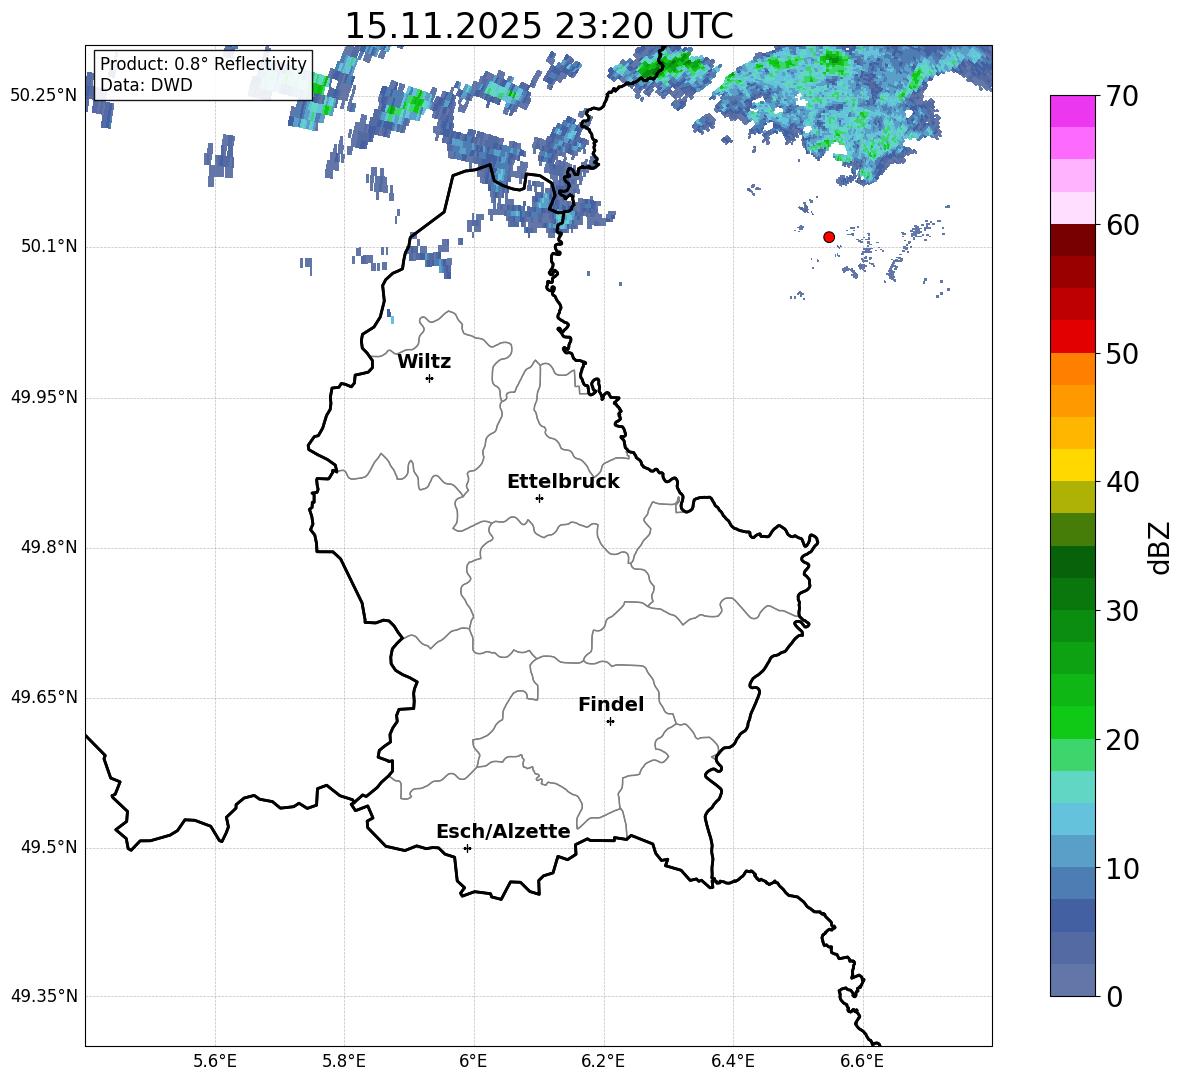The image size is (1184, 1081).
Task: Click the 30 tick on the colorbar
Action: pyautogui.click(x=1121, y=611)
